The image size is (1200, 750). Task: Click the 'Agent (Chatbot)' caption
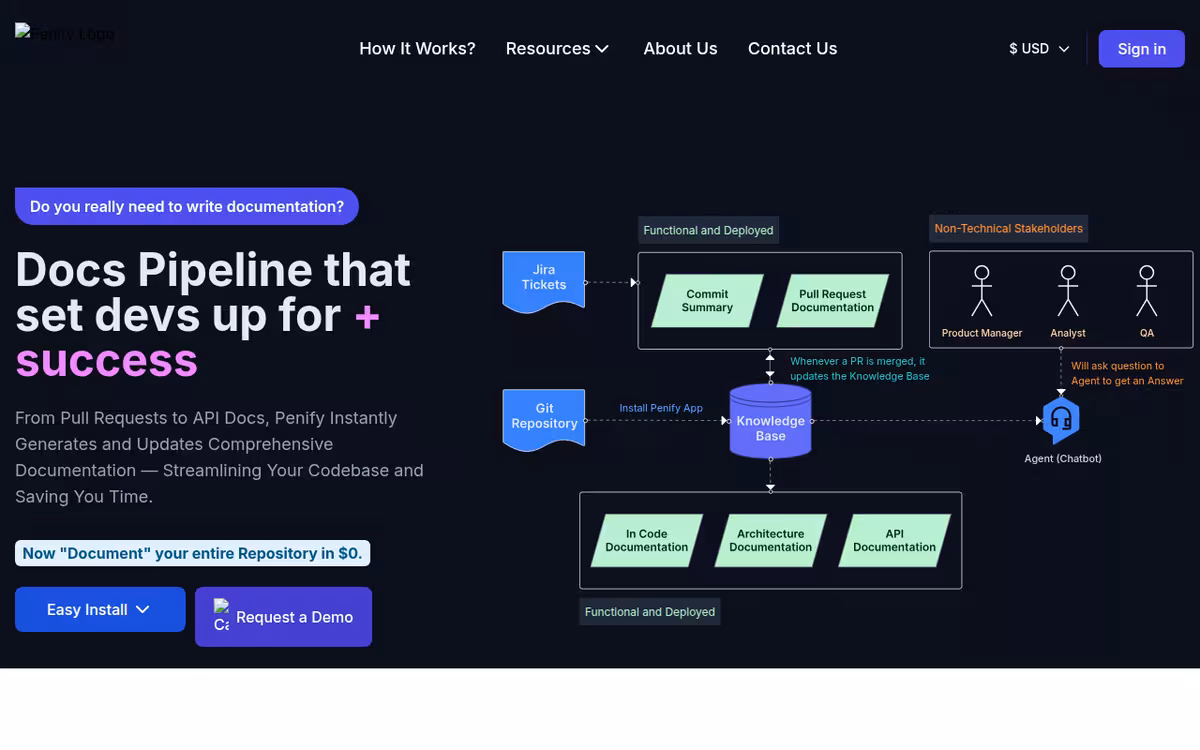pyautogui.click(x=1063, y=458)
